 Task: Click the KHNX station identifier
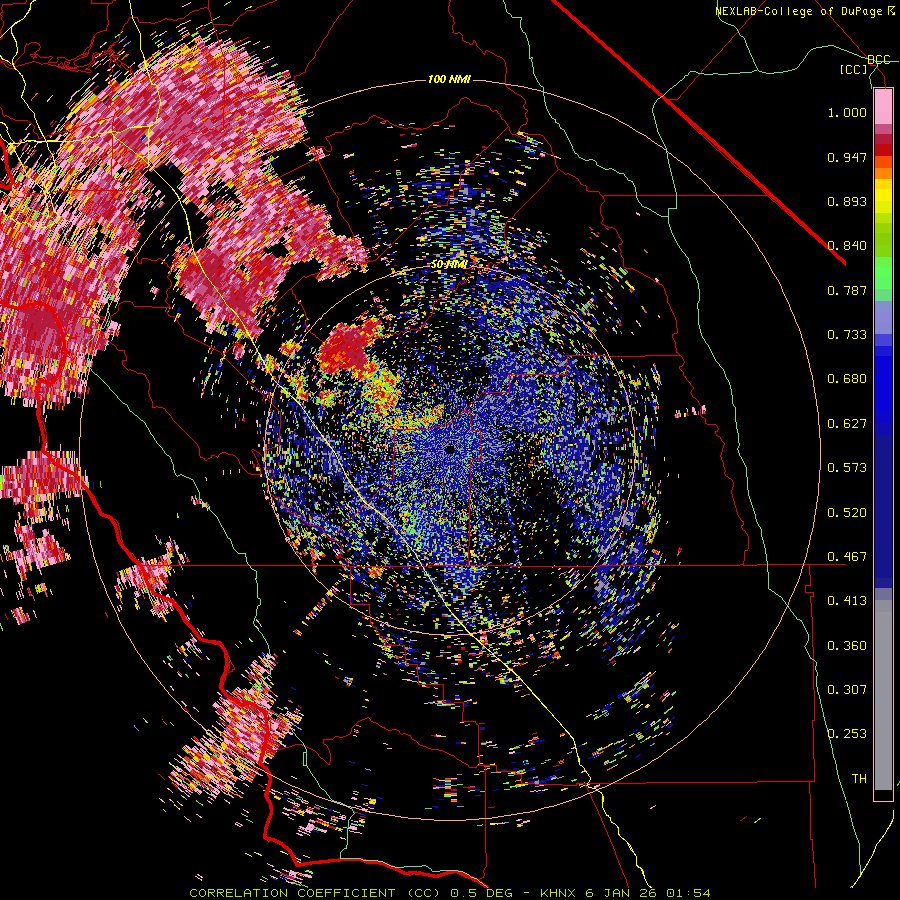tap(557, 893)
